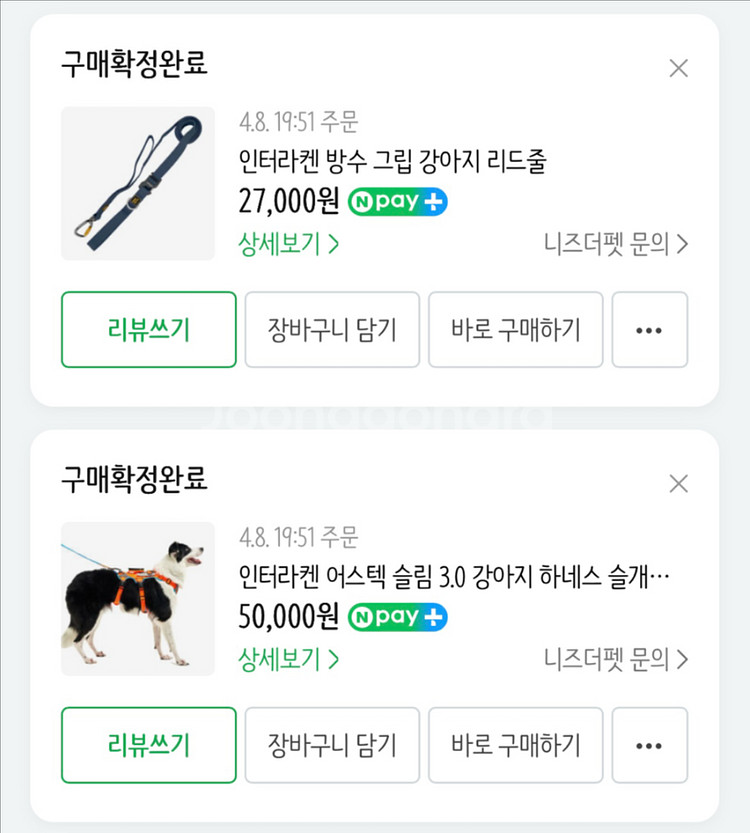Open more options for leash order
Image resolution: width=750 pixels, height=833 pixels.
(649, 330)
